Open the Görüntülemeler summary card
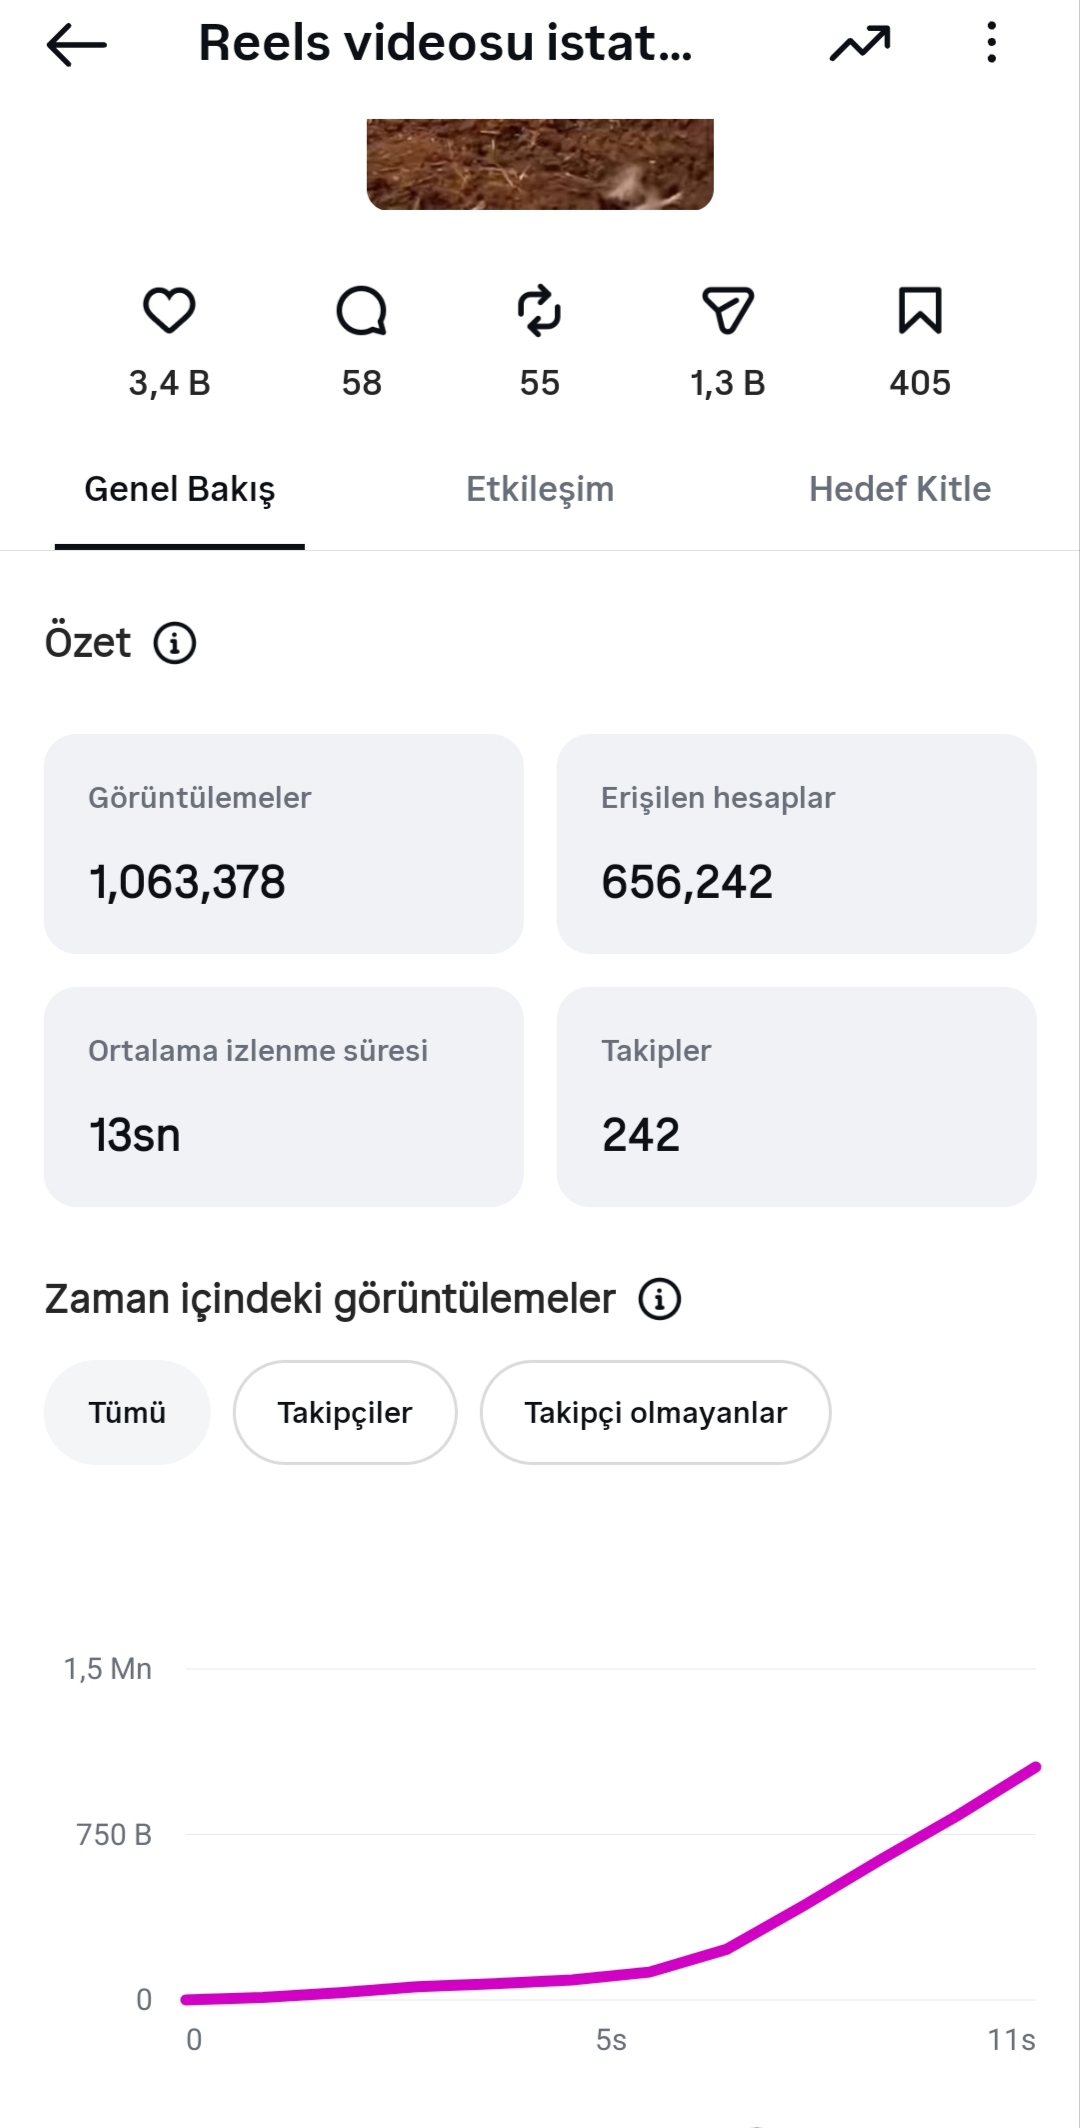Viewport: 1080px width, 2128px height. click(284, 844)
